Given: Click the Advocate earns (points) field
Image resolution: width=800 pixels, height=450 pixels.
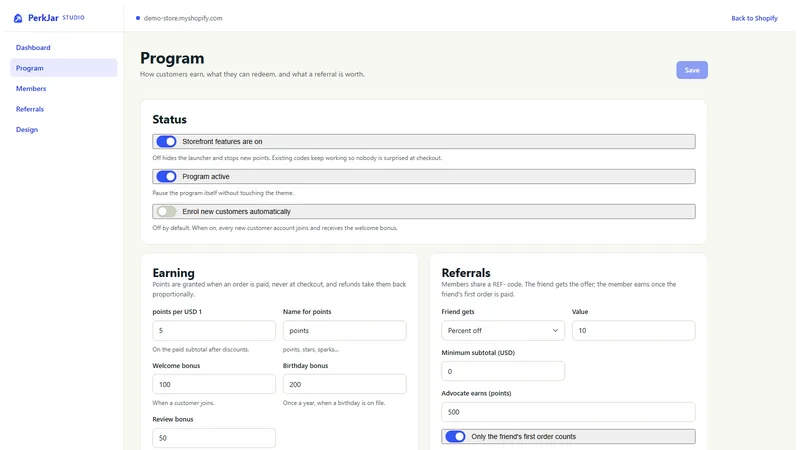Looking at the screenshot, I should pyautogui.click(x=568, y=412).
